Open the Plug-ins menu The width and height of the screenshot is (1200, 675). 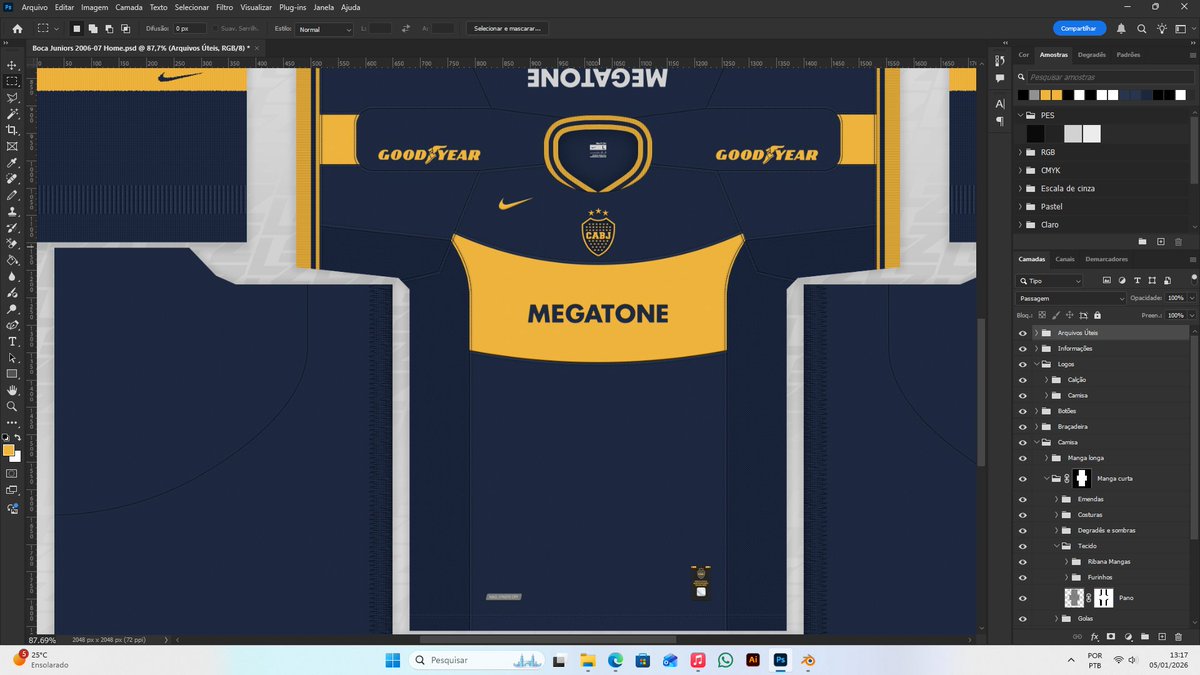tap(293, 7)
